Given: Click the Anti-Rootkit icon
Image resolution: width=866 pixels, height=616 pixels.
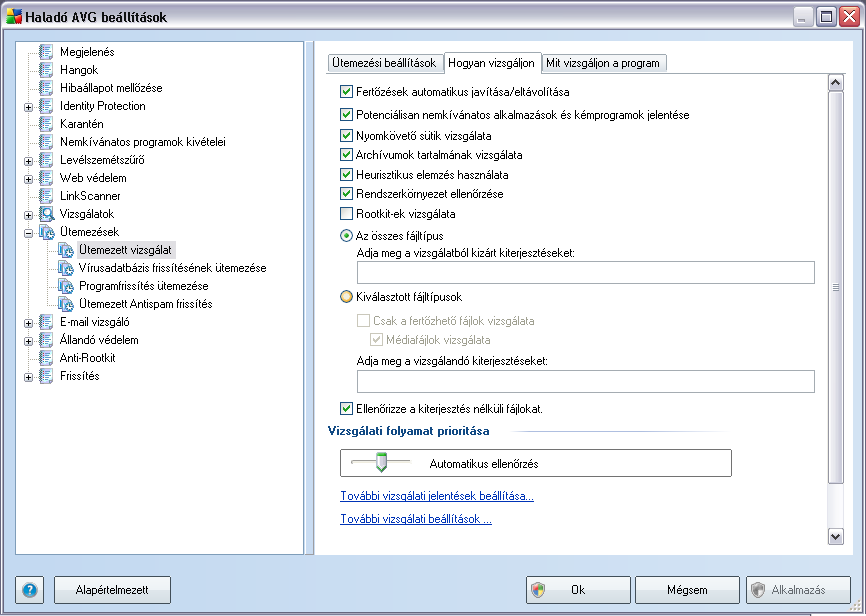Looking at the screenshot, I should click(x=46, y=358).
